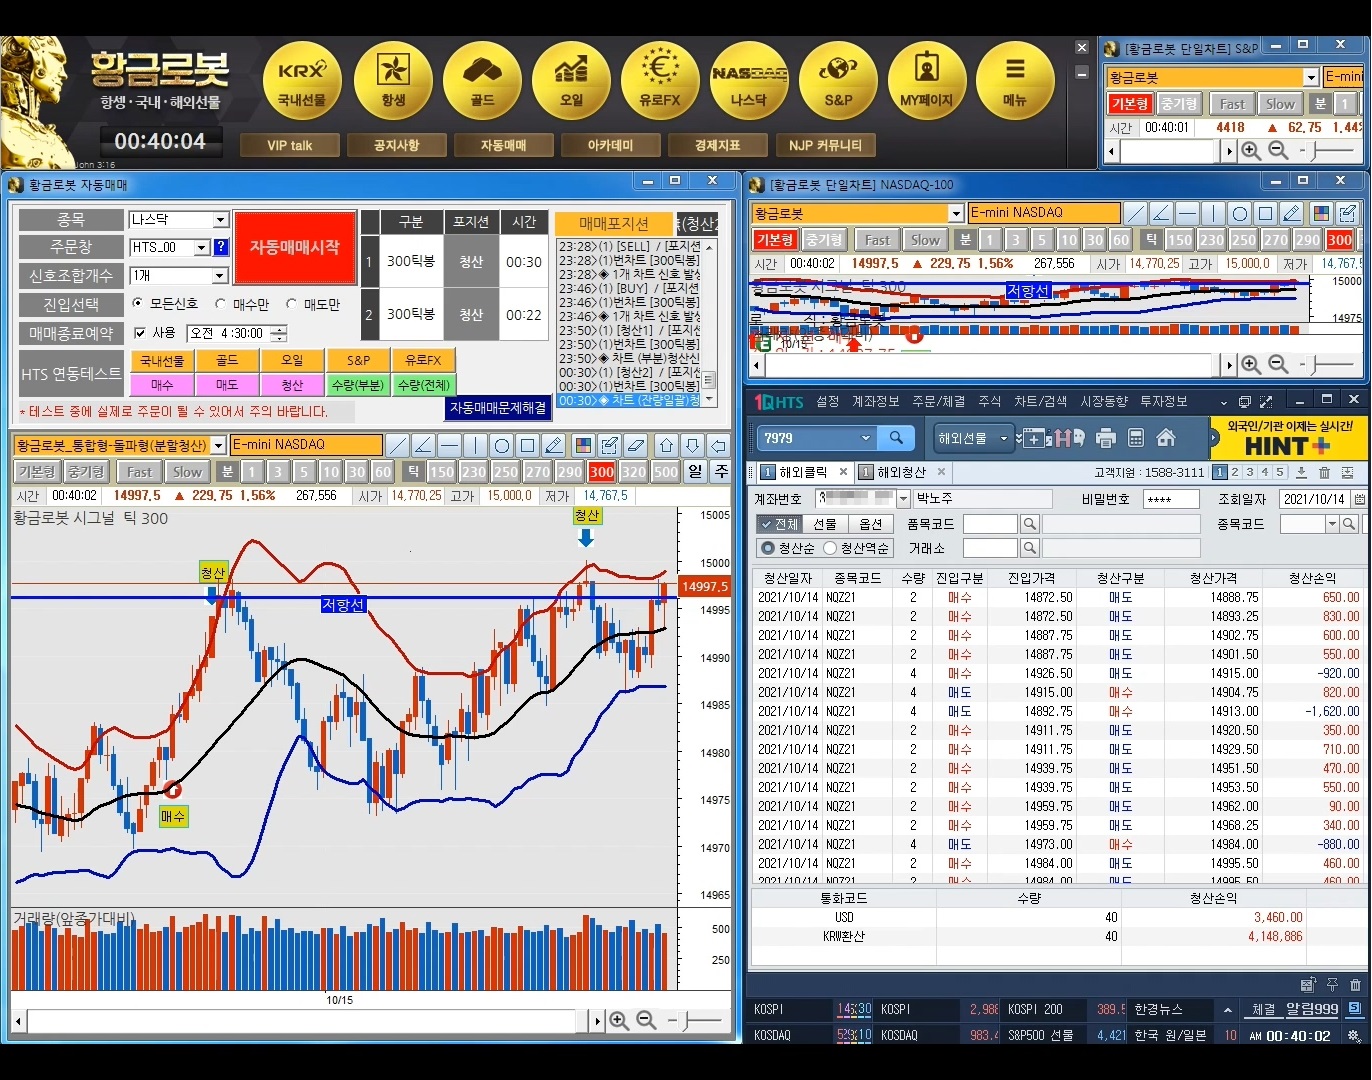Screen dimensions: 1372x1080
Task: Select the vertical line tool in main chart
Action: tap(475, 445)
